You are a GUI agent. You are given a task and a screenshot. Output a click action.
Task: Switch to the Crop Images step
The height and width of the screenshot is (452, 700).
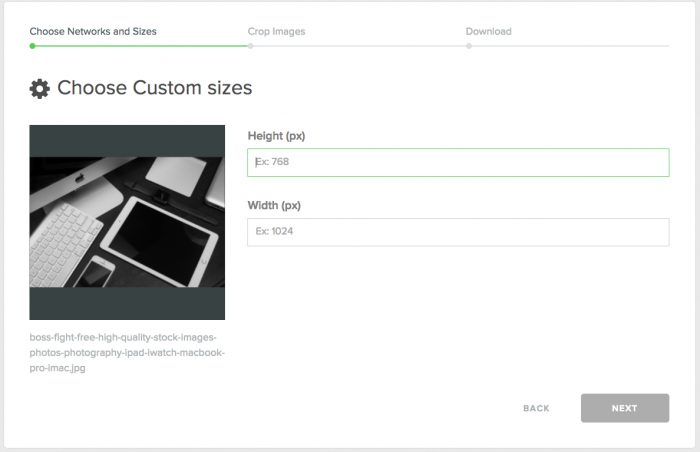click(276, 31)
